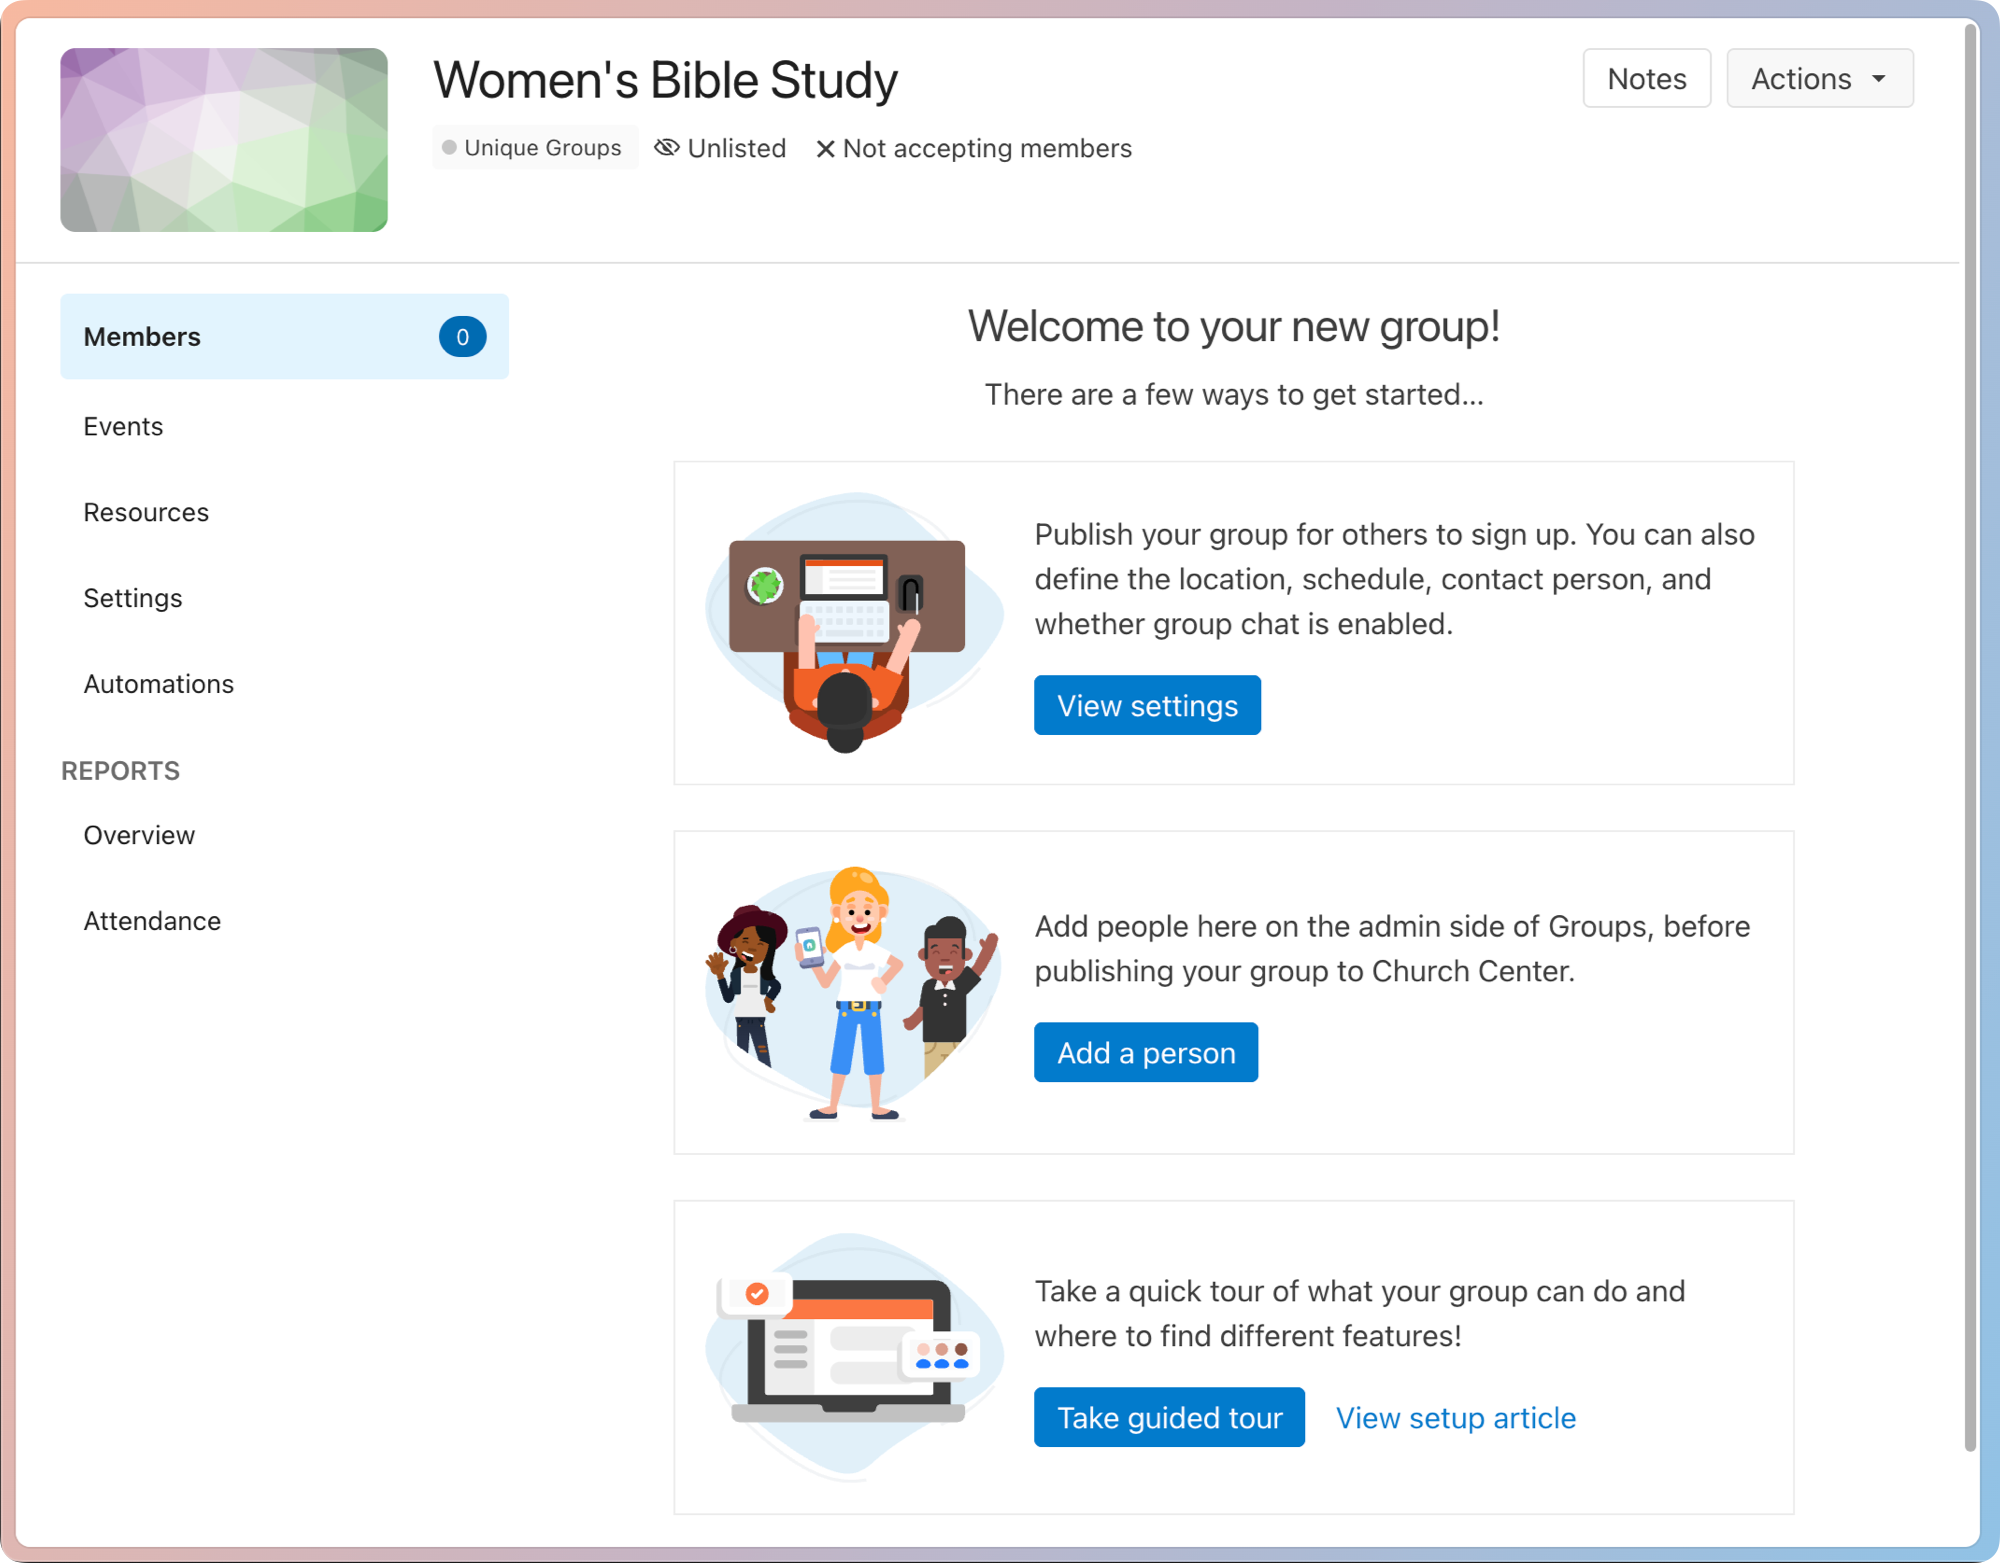Open the Notes panel
The width and height of the screenshot is (2000, 1563).
pos(1646,78)
